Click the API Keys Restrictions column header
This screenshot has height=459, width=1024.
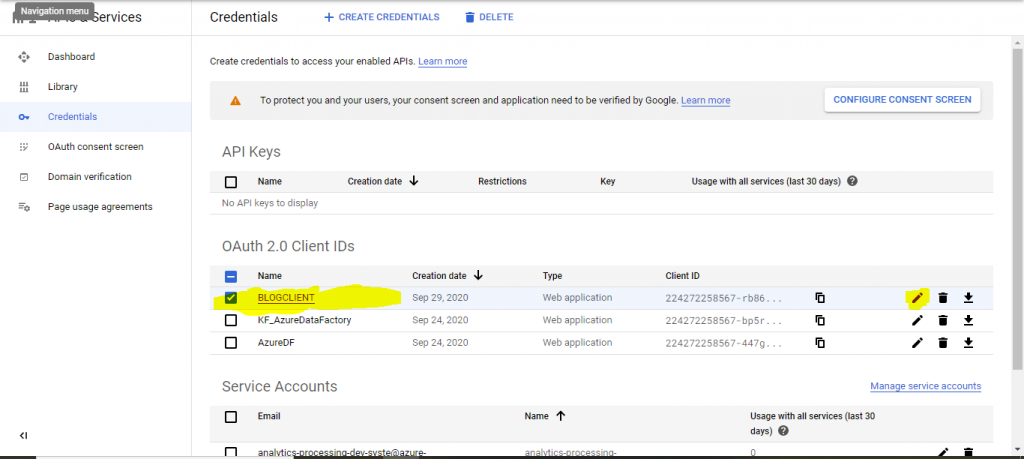502,182
